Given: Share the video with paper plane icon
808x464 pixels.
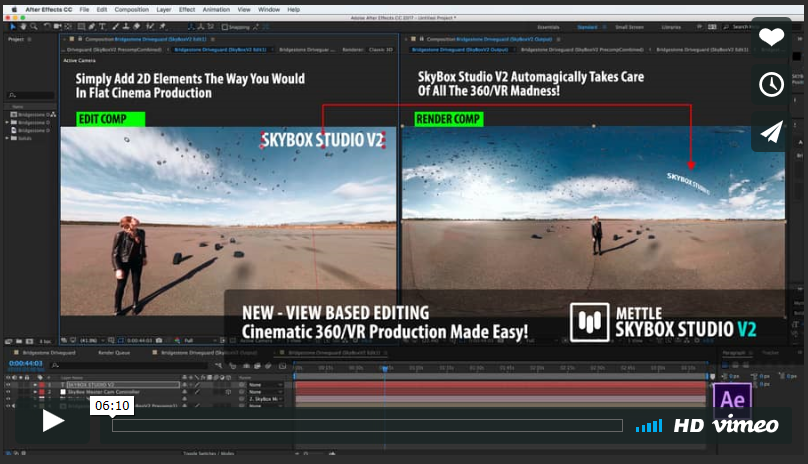Looking at the screenshot, I should pyautogui.click(x=771, y=131).
